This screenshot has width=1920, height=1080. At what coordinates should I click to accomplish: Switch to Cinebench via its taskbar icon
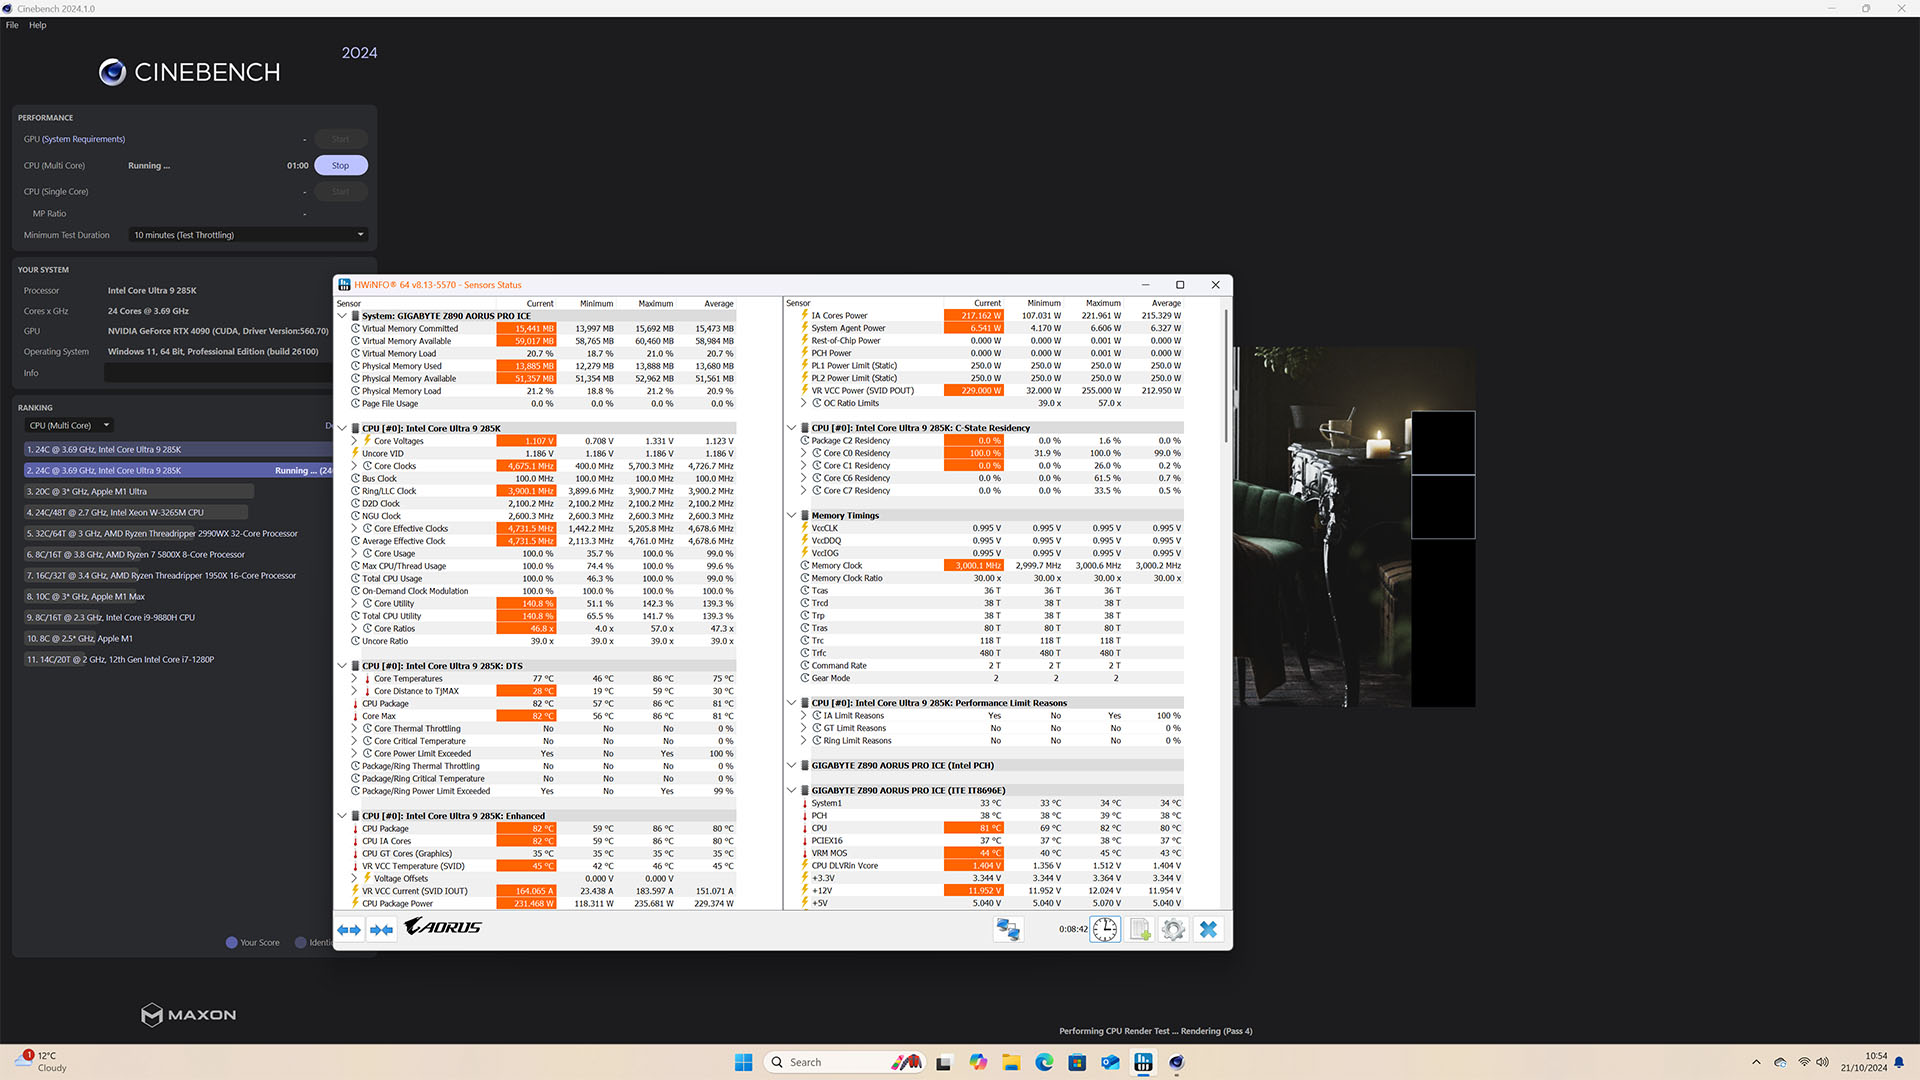pos(1176,1062)
